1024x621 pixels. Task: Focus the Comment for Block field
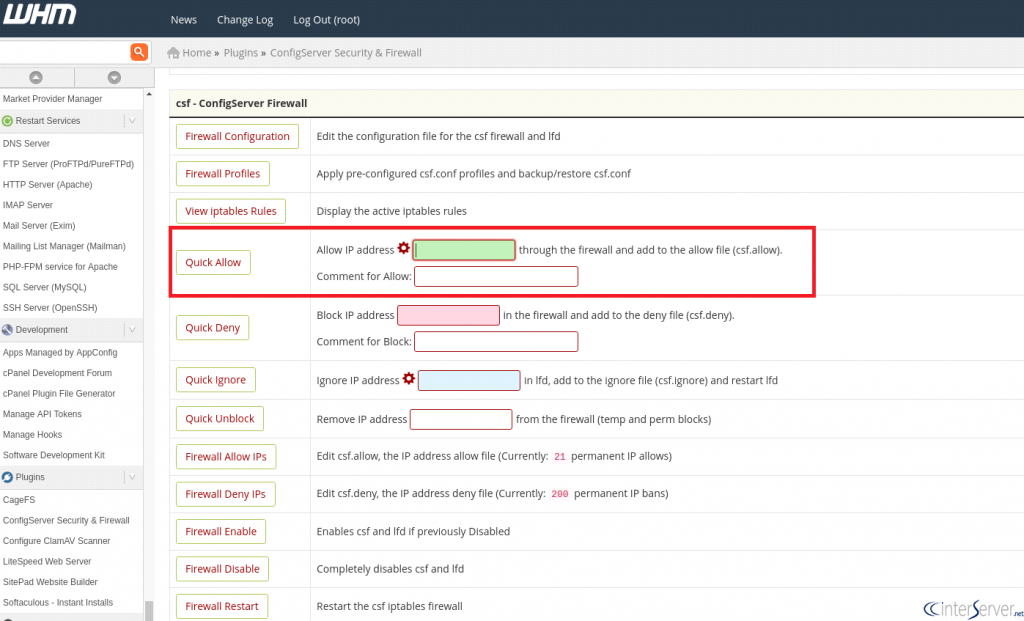(496, 342)
